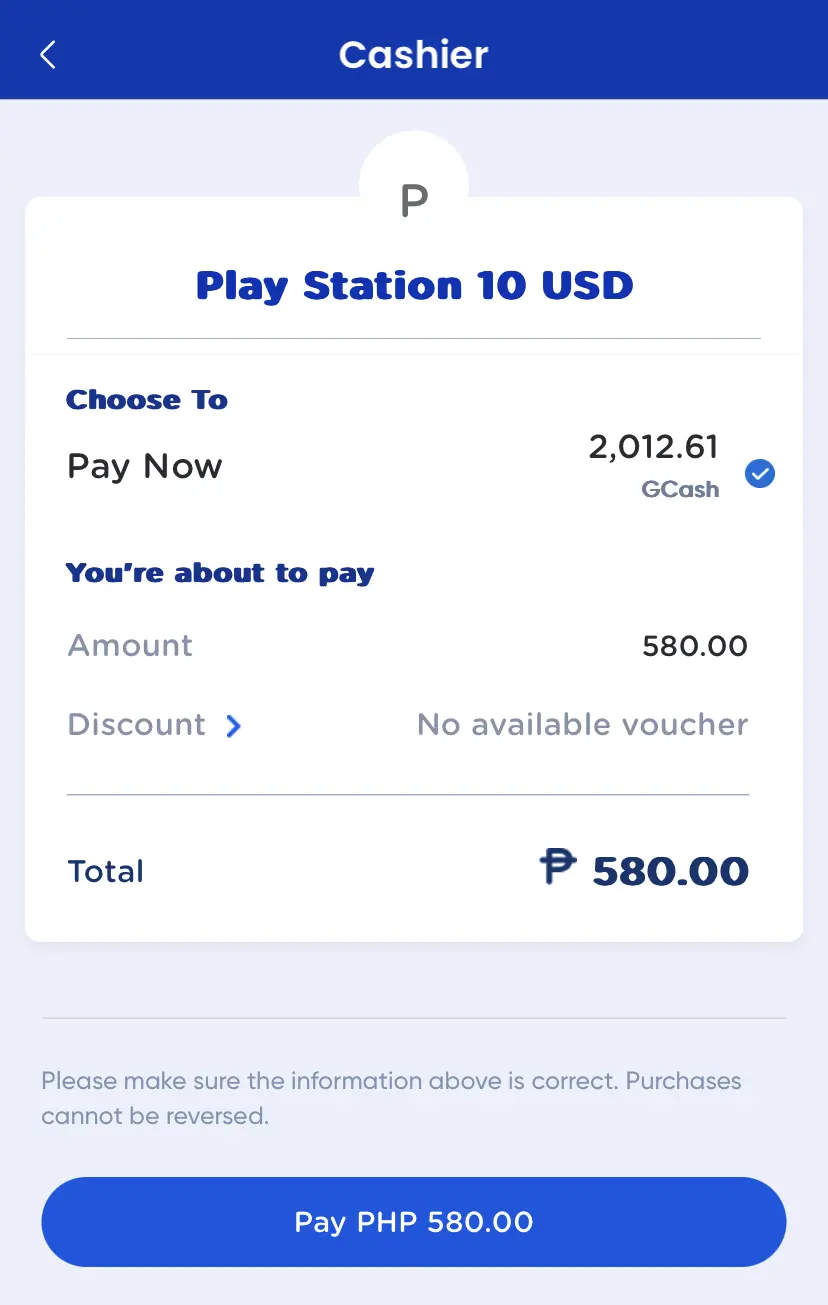Tap the Cashier header title

tap(414, 55)
